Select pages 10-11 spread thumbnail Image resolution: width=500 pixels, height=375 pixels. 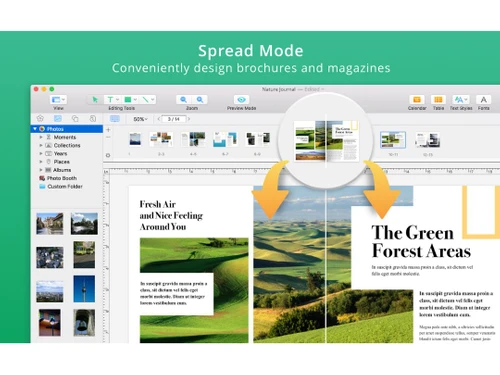(393, 140)
